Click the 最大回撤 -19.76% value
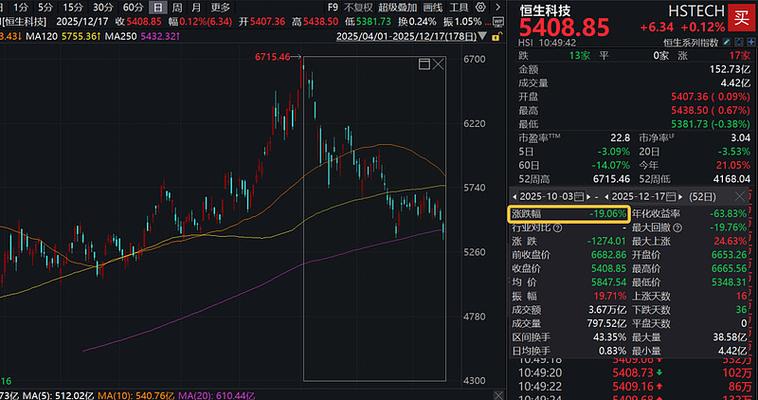This screenshot has width=758, height=400. [729, 227]
